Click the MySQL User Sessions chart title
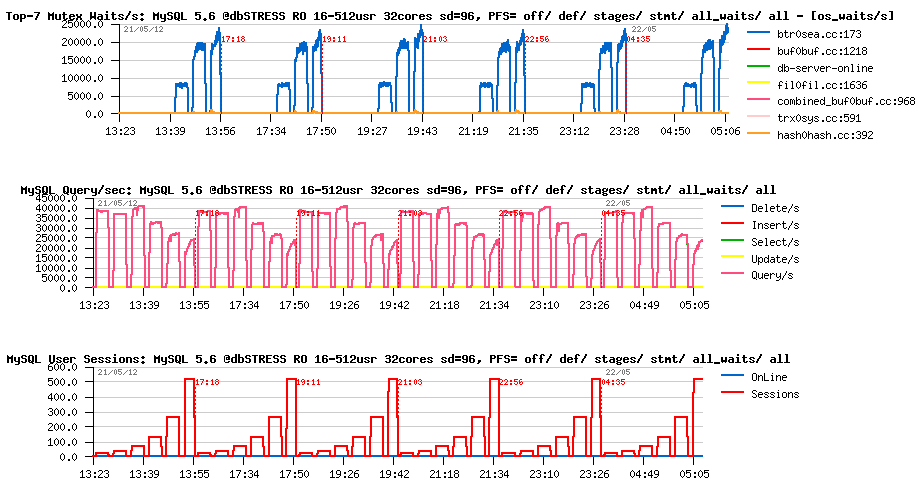Image resolution: width=921 pixels, height=497 pixels. [398, 358]
